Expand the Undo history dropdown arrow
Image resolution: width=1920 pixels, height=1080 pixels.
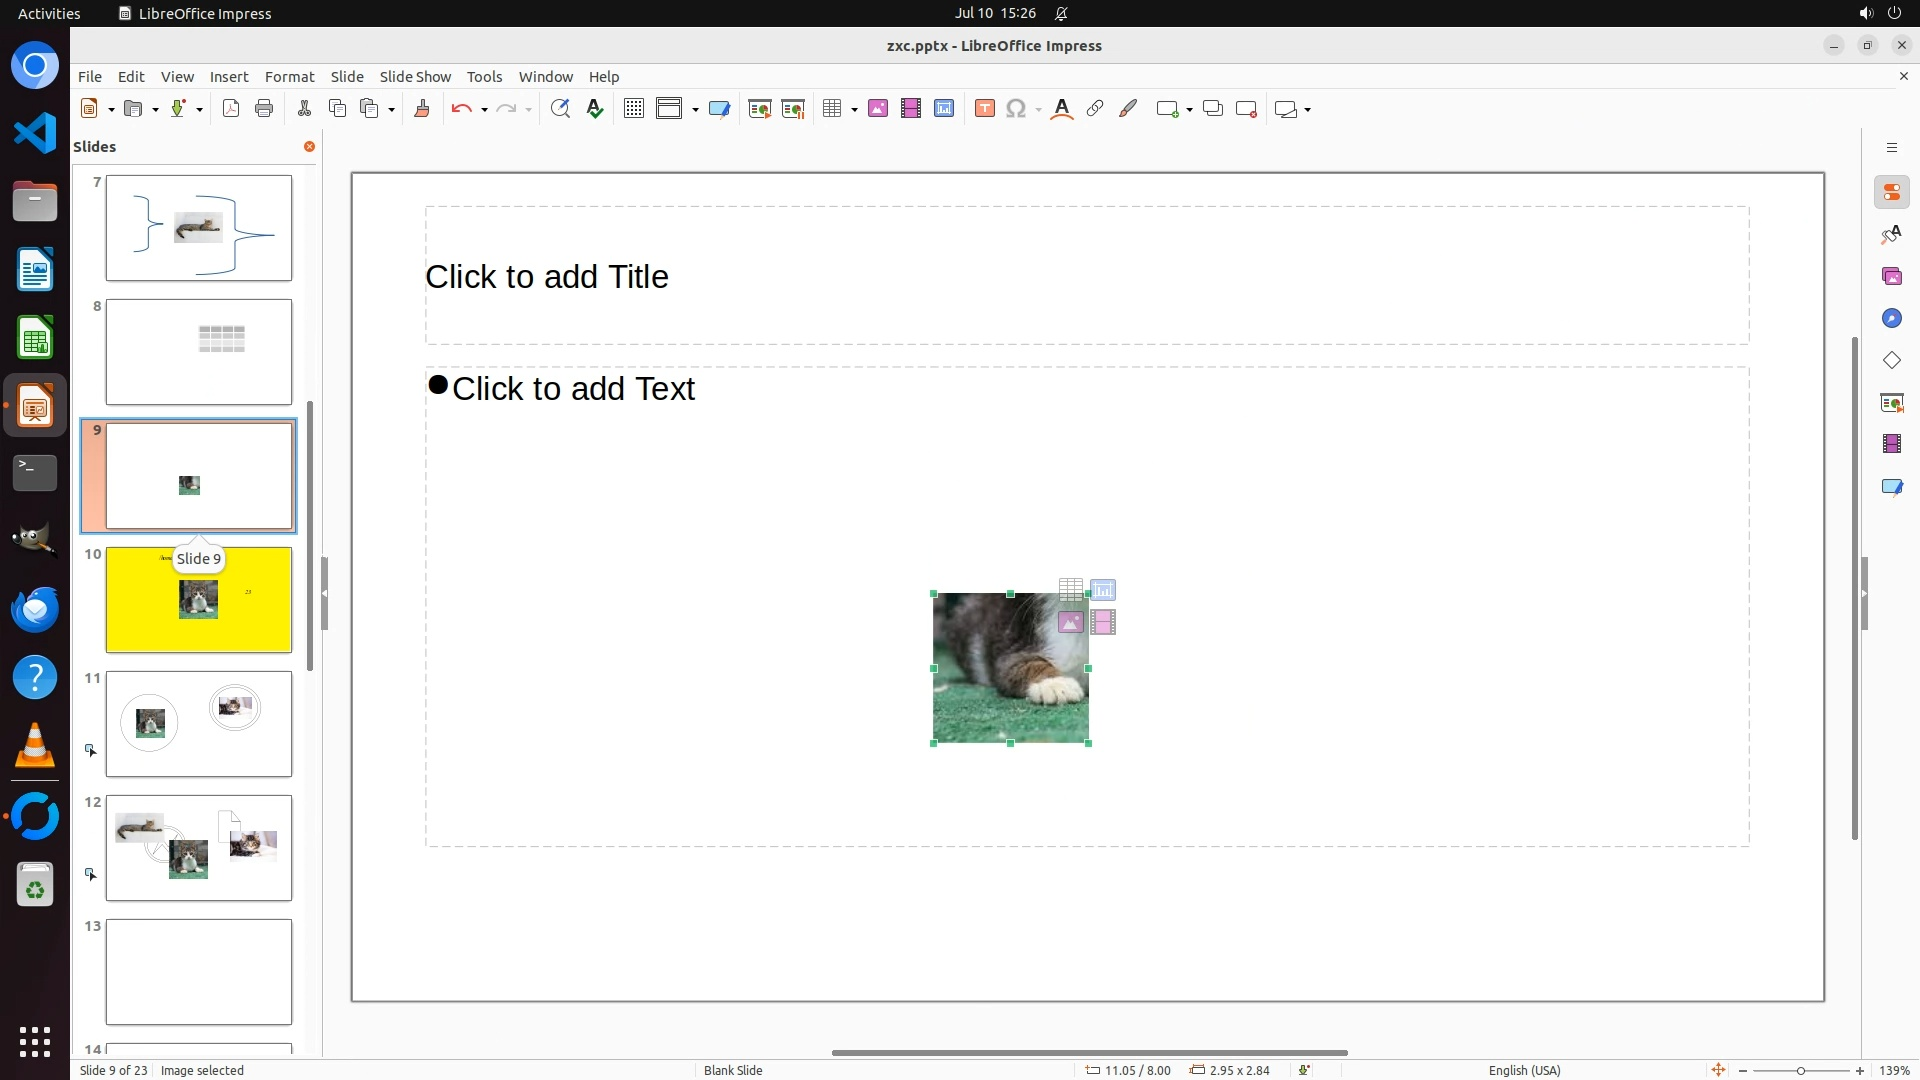click(484, 109)
